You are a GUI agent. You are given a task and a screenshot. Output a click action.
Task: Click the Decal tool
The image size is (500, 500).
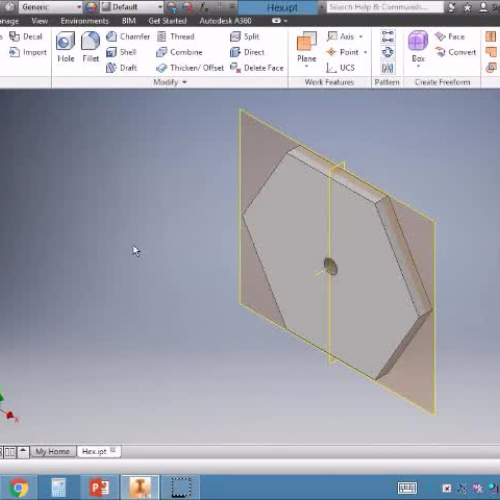(x=26, y=36)
